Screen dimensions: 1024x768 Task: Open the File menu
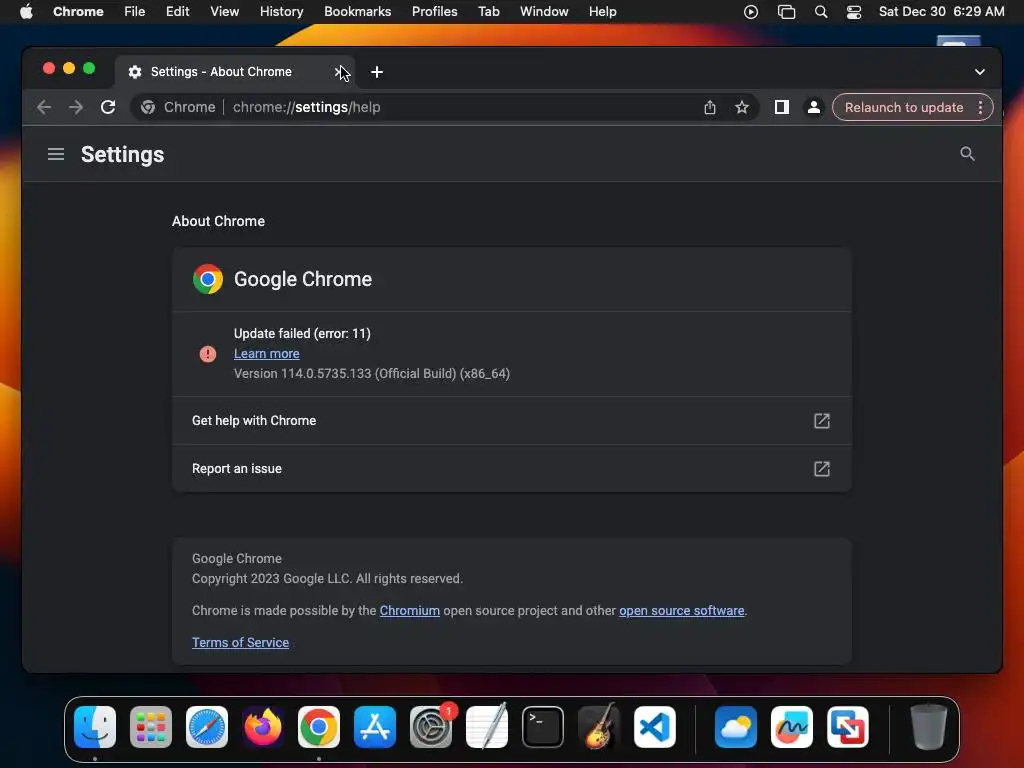click(135, 12)
